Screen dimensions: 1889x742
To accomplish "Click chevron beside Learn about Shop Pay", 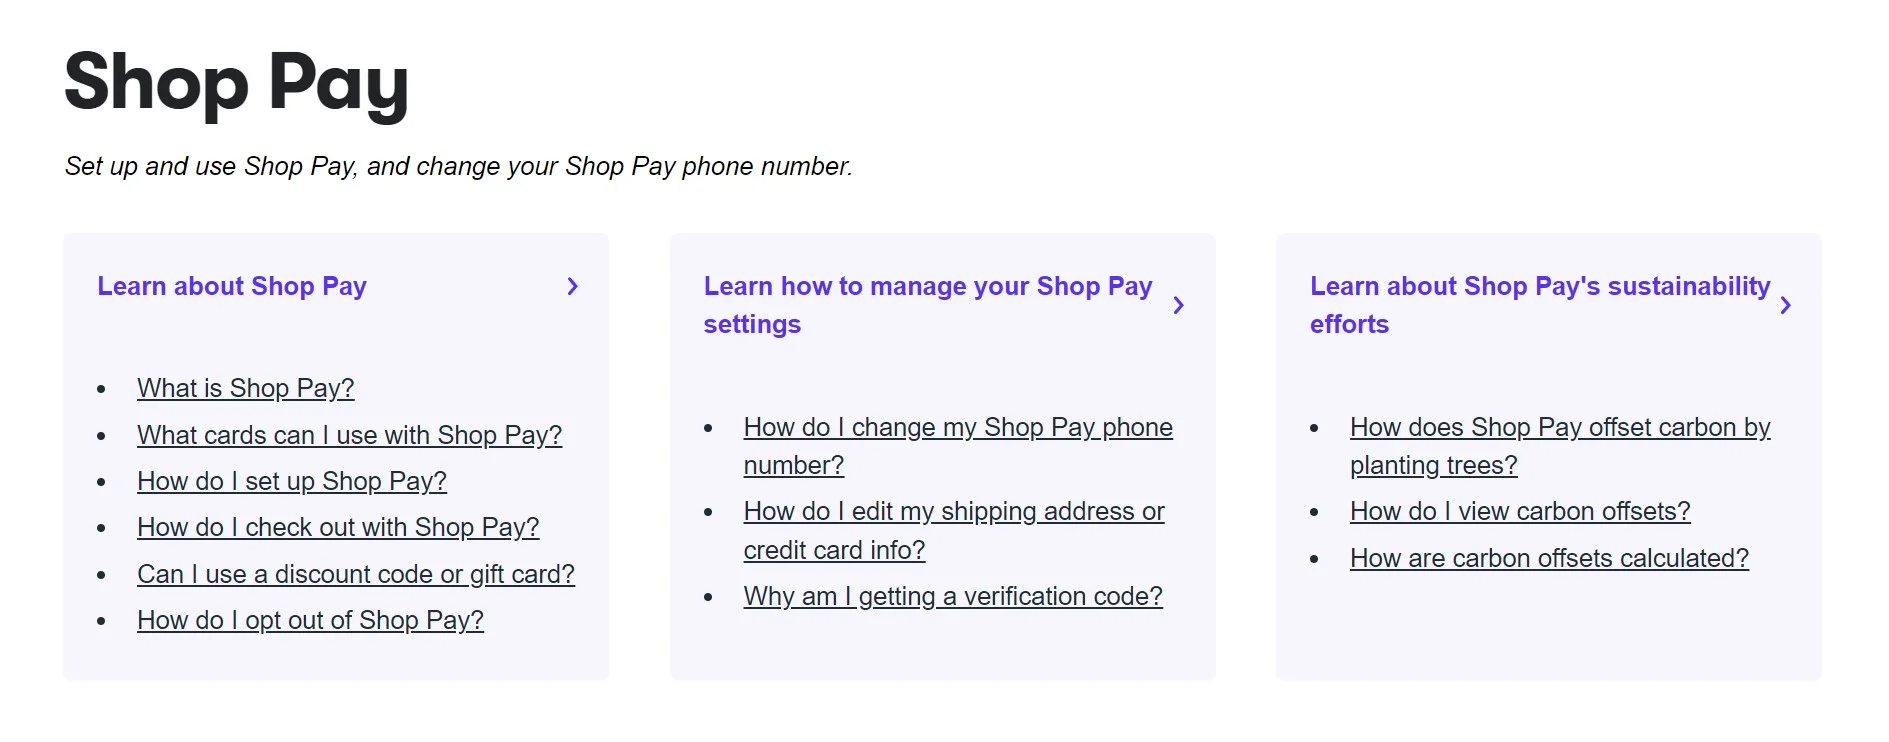I will [572, 287].
